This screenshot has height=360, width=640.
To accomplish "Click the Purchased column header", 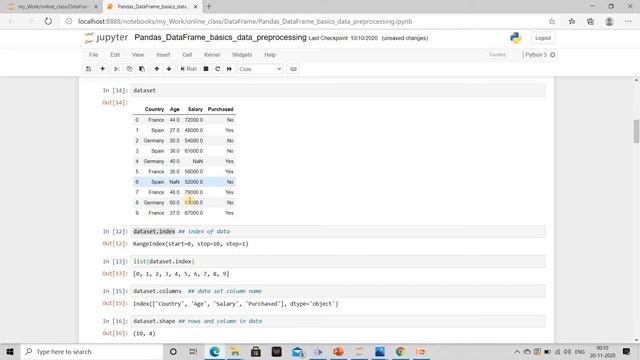I will (x=220, y=109).
